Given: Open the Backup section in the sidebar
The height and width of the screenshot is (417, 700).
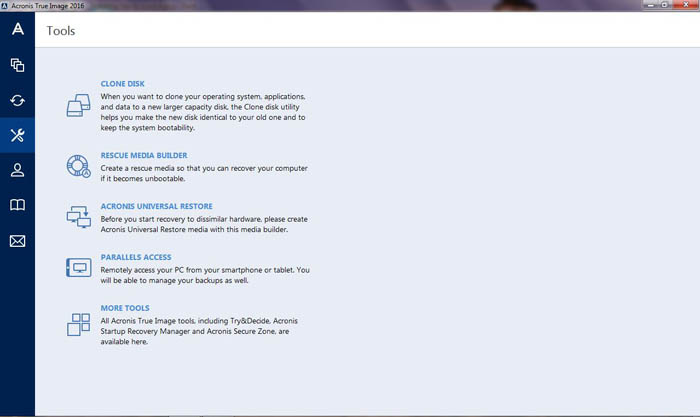Looking at the screenshot, I should (17, 65).
